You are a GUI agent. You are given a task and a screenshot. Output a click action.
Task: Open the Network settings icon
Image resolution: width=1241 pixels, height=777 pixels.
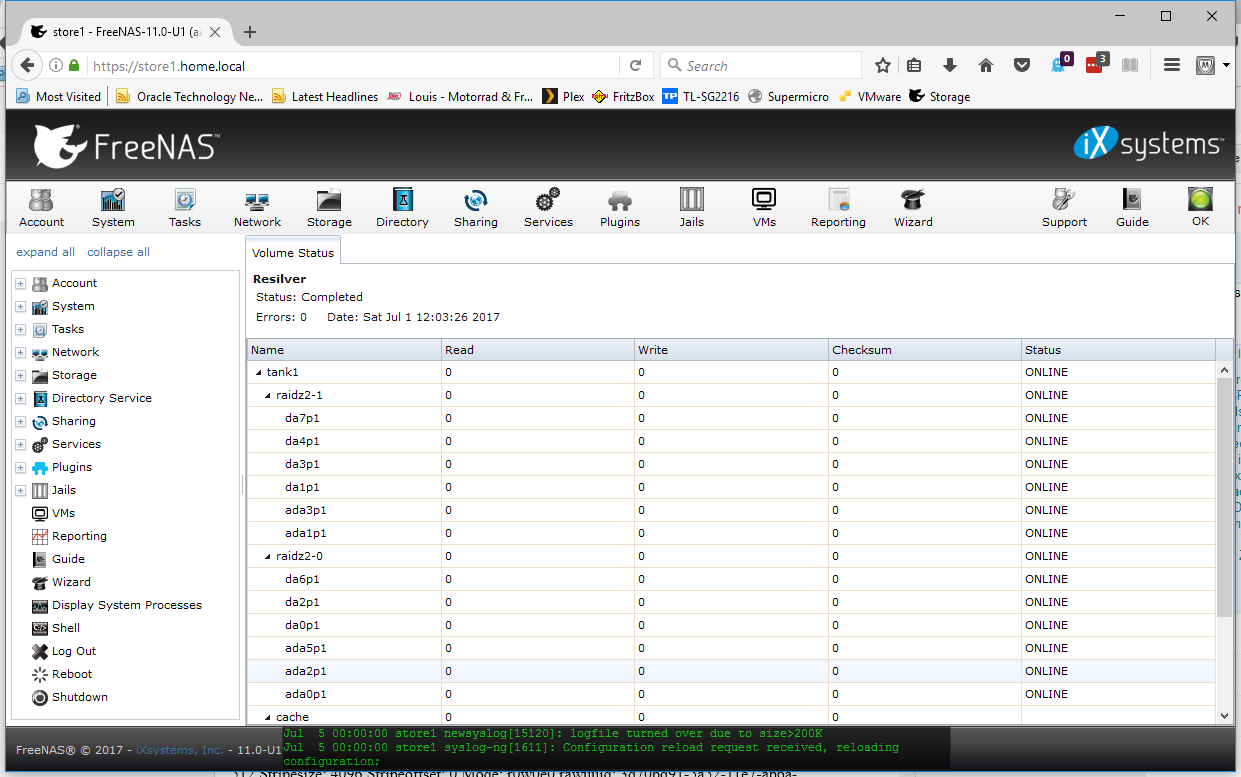257,207
